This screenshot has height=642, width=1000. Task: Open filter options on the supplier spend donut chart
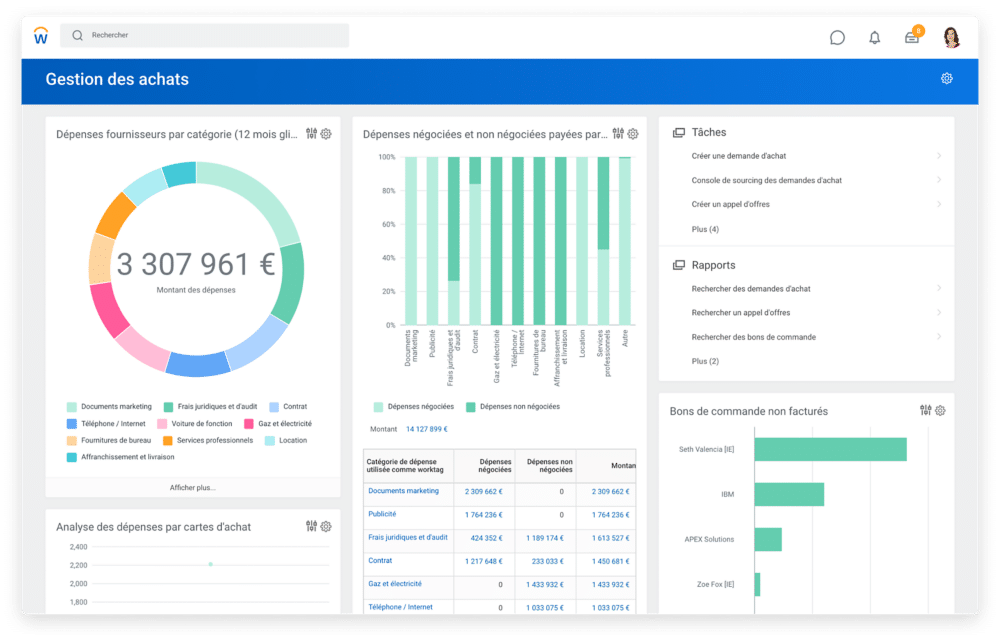point(313,132)
